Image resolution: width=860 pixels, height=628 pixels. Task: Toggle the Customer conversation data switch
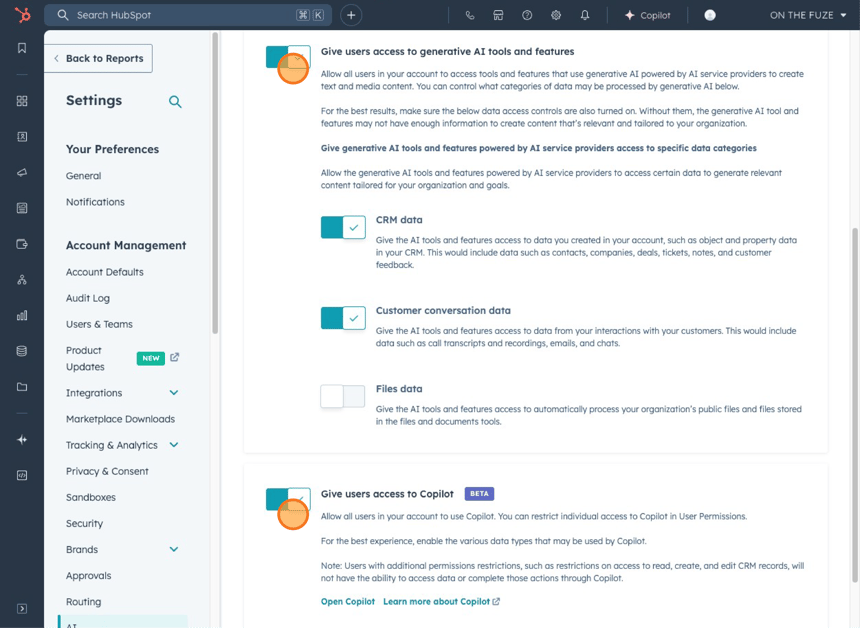point(343,318)
